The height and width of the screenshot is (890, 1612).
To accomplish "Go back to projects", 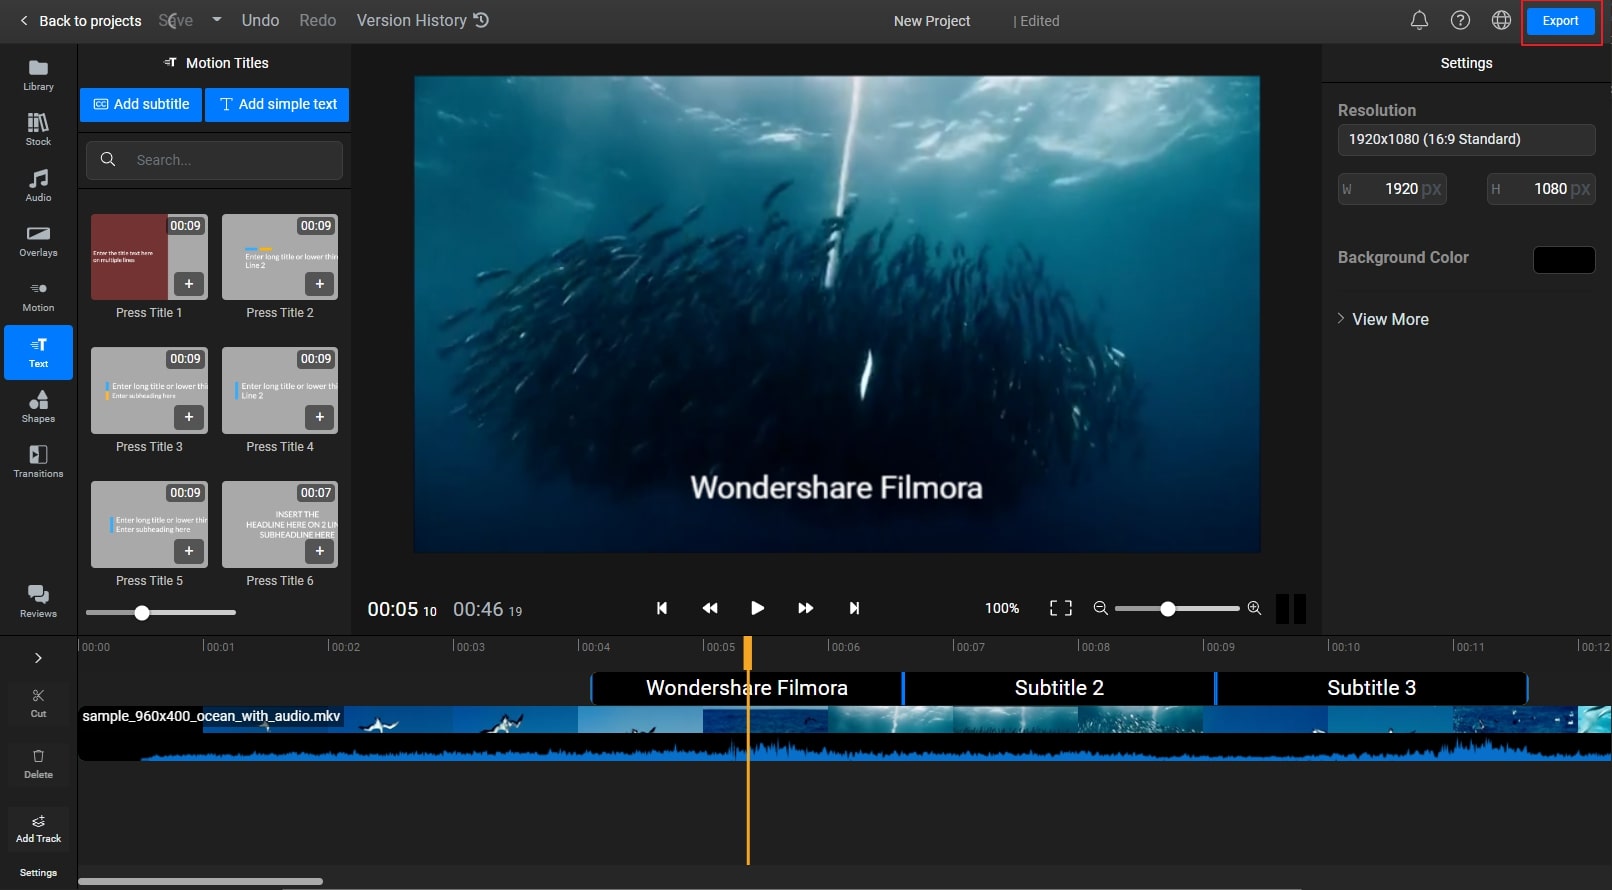I will 80,21.
